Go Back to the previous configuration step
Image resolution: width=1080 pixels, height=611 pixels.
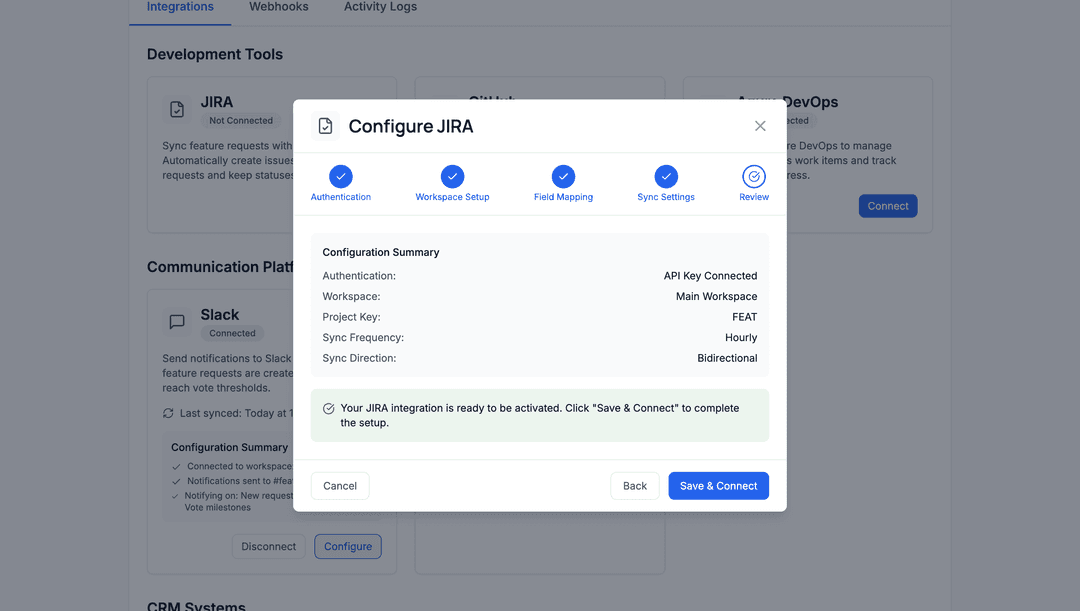point(634,485)
